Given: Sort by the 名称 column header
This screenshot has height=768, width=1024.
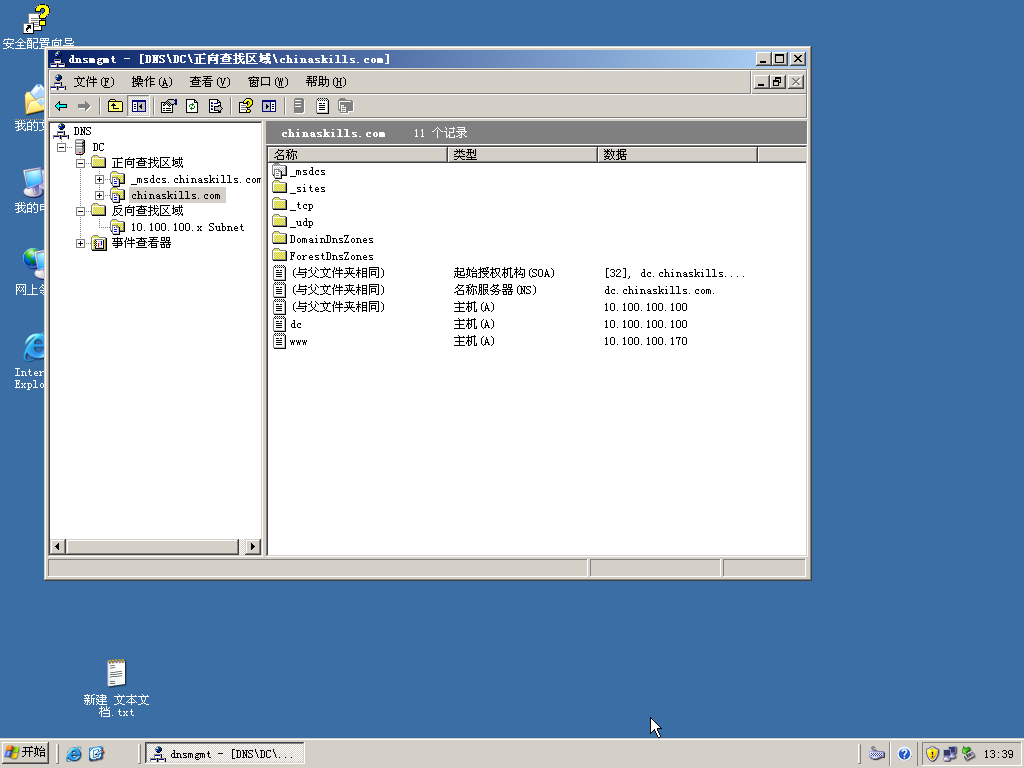Looking at the screenshot, I should 357,155.
